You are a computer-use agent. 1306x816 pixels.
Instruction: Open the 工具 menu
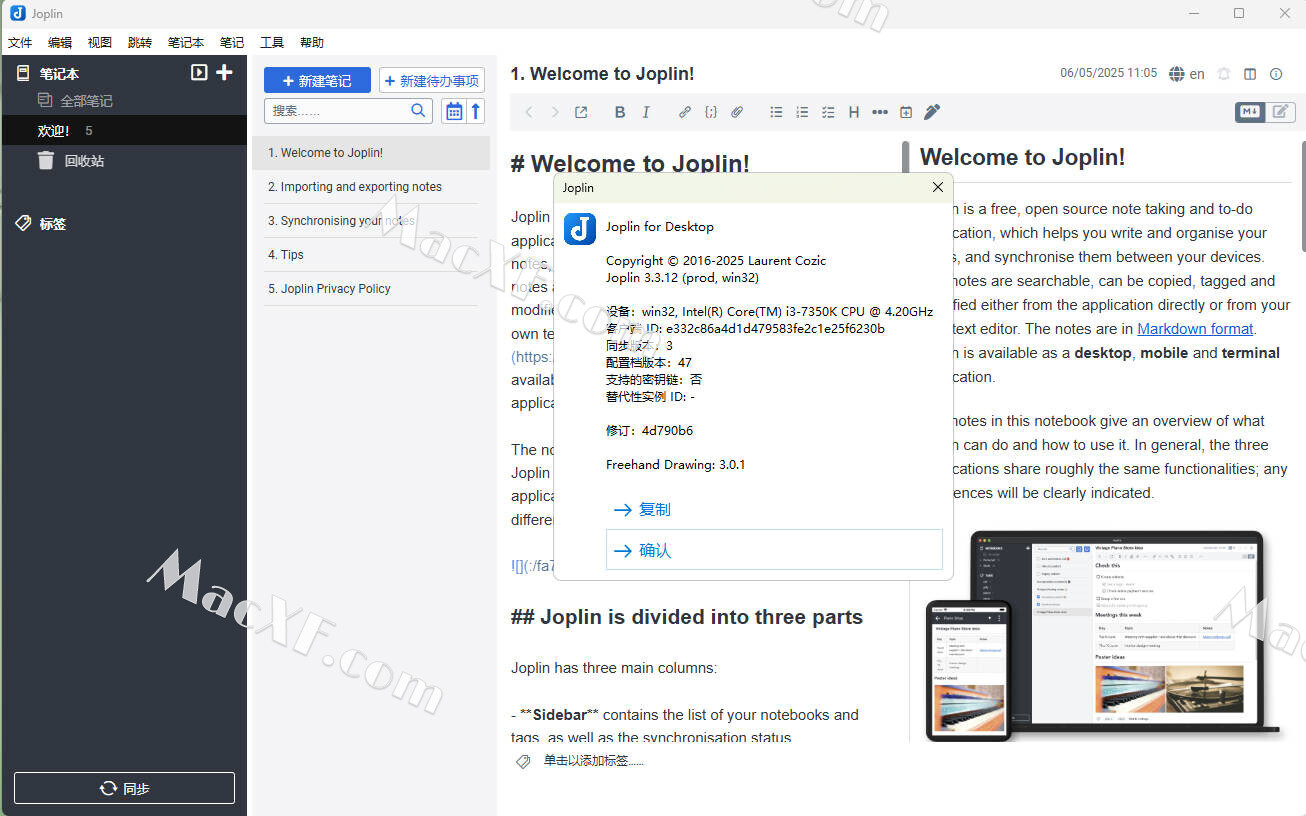pyautogui.click(x=272, y=43)
